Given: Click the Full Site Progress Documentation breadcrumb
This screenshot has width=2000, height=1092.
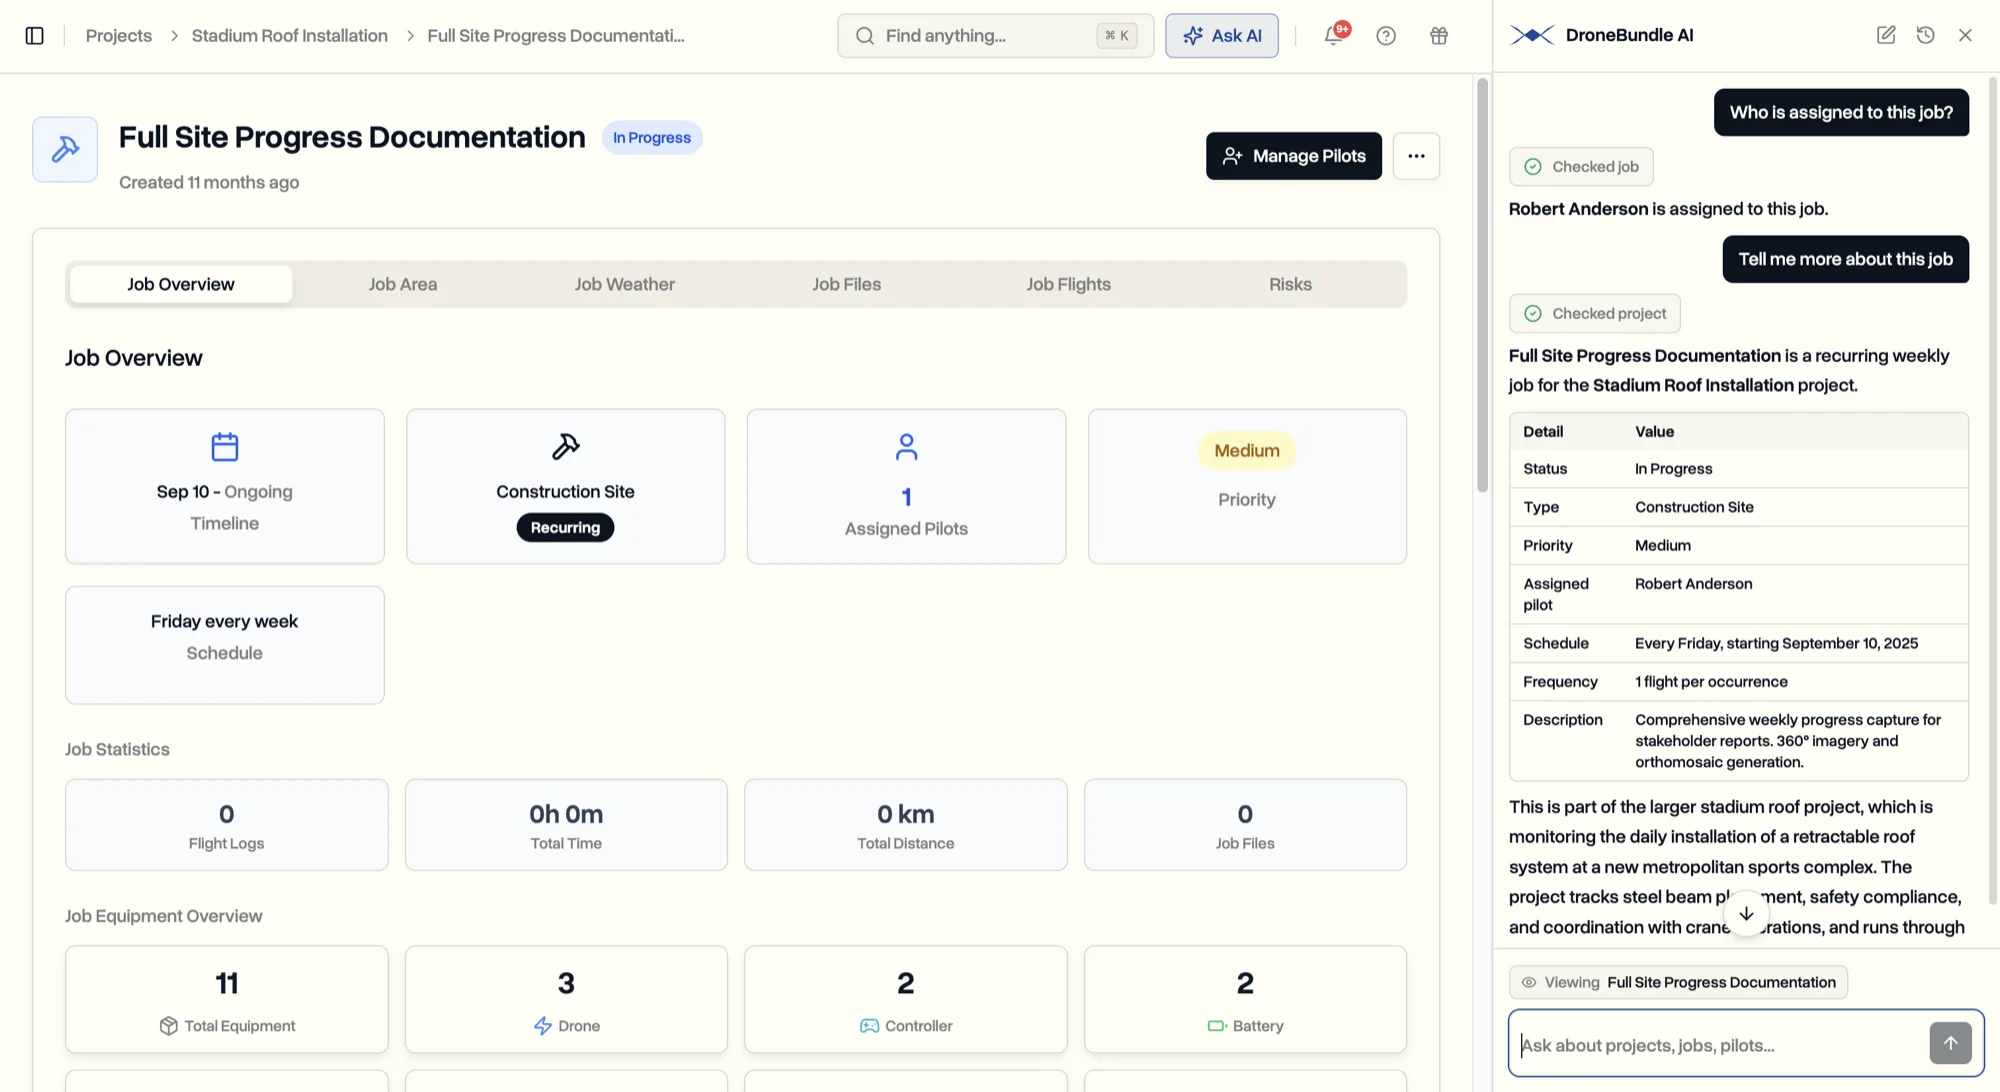Looking at the screenshot, I should (556, 36).
